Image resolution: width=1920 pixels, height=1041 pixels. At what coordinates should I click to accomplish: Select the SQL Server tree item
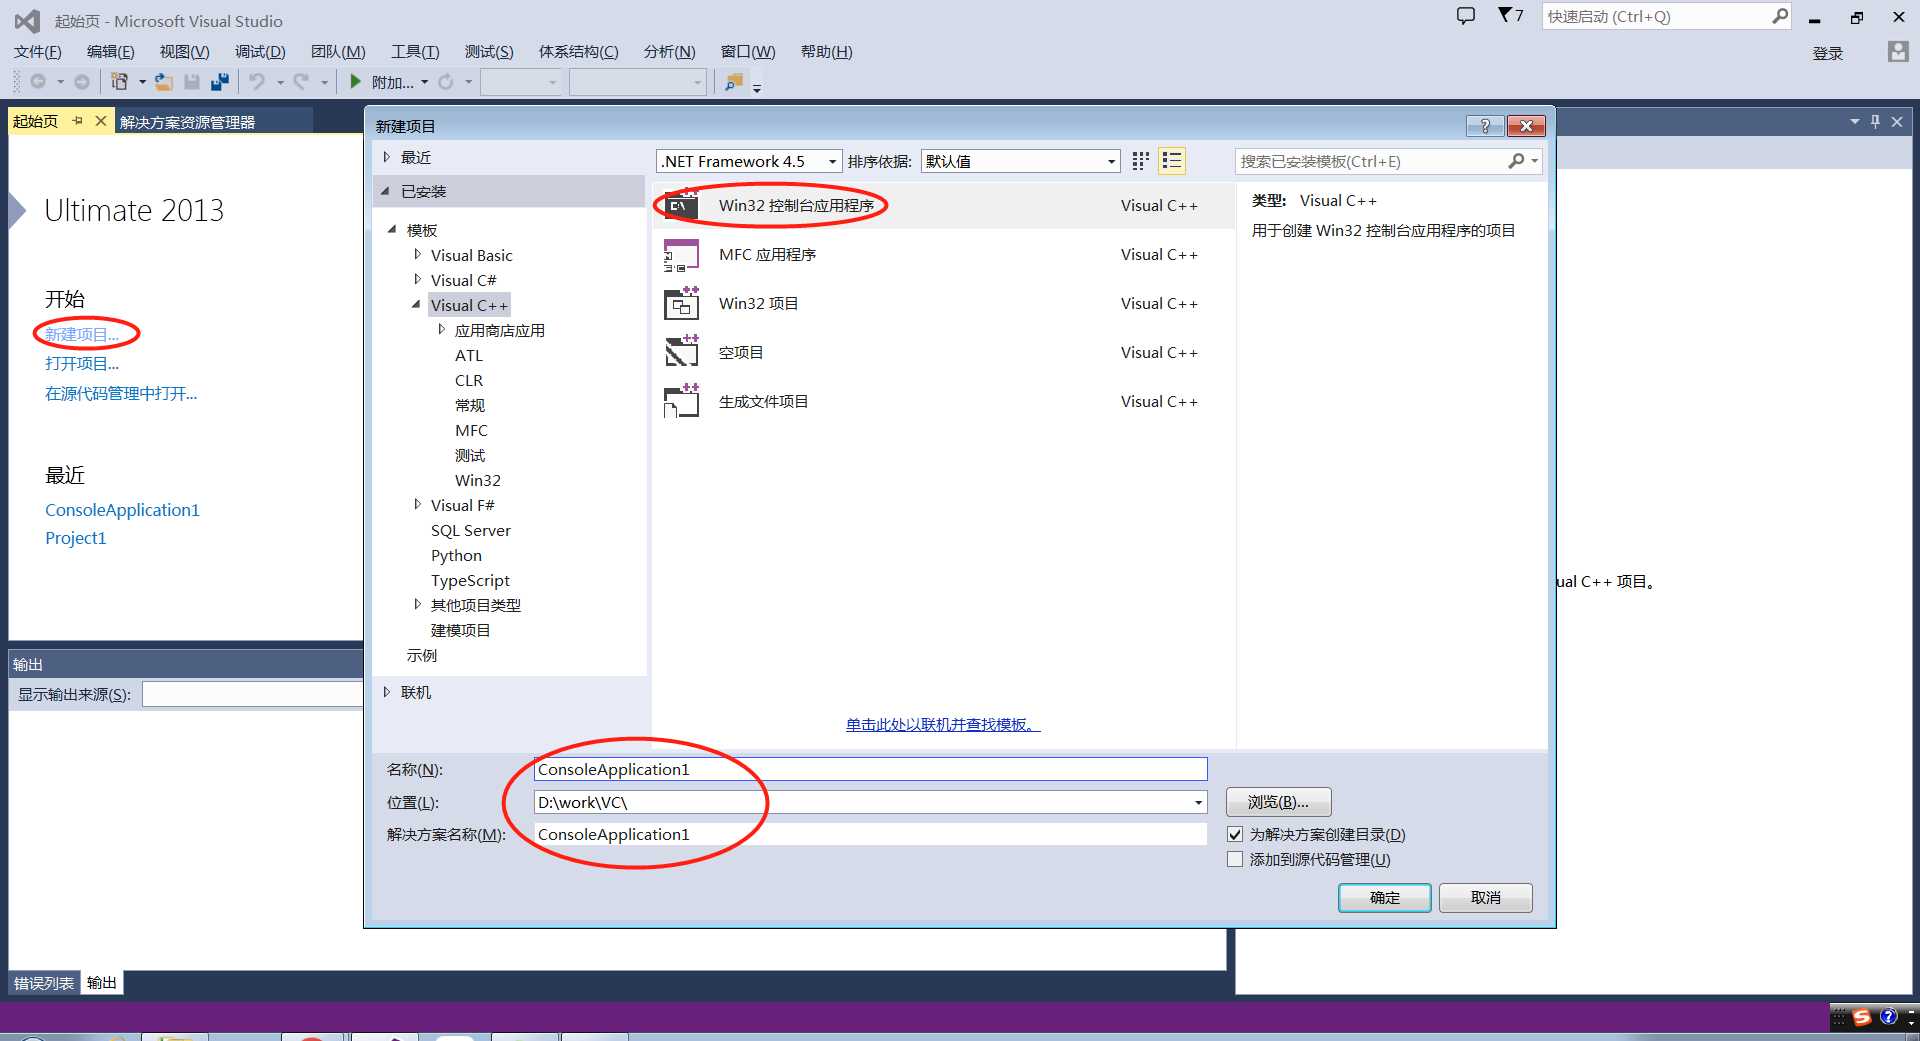click(x=470, y=530)
